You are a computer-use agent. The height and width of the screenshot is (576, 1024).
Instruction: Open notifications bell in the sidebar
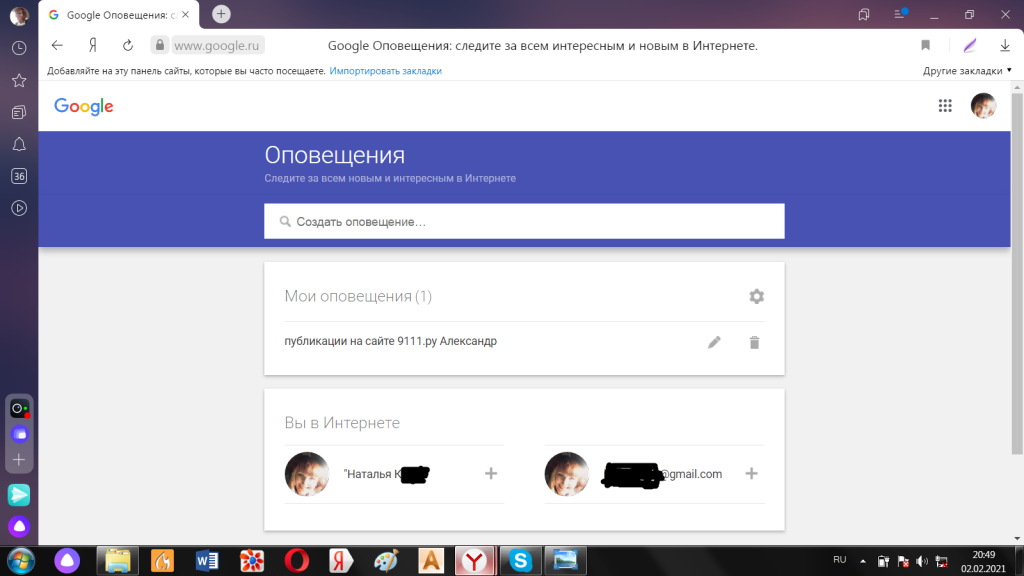point(18,144)
